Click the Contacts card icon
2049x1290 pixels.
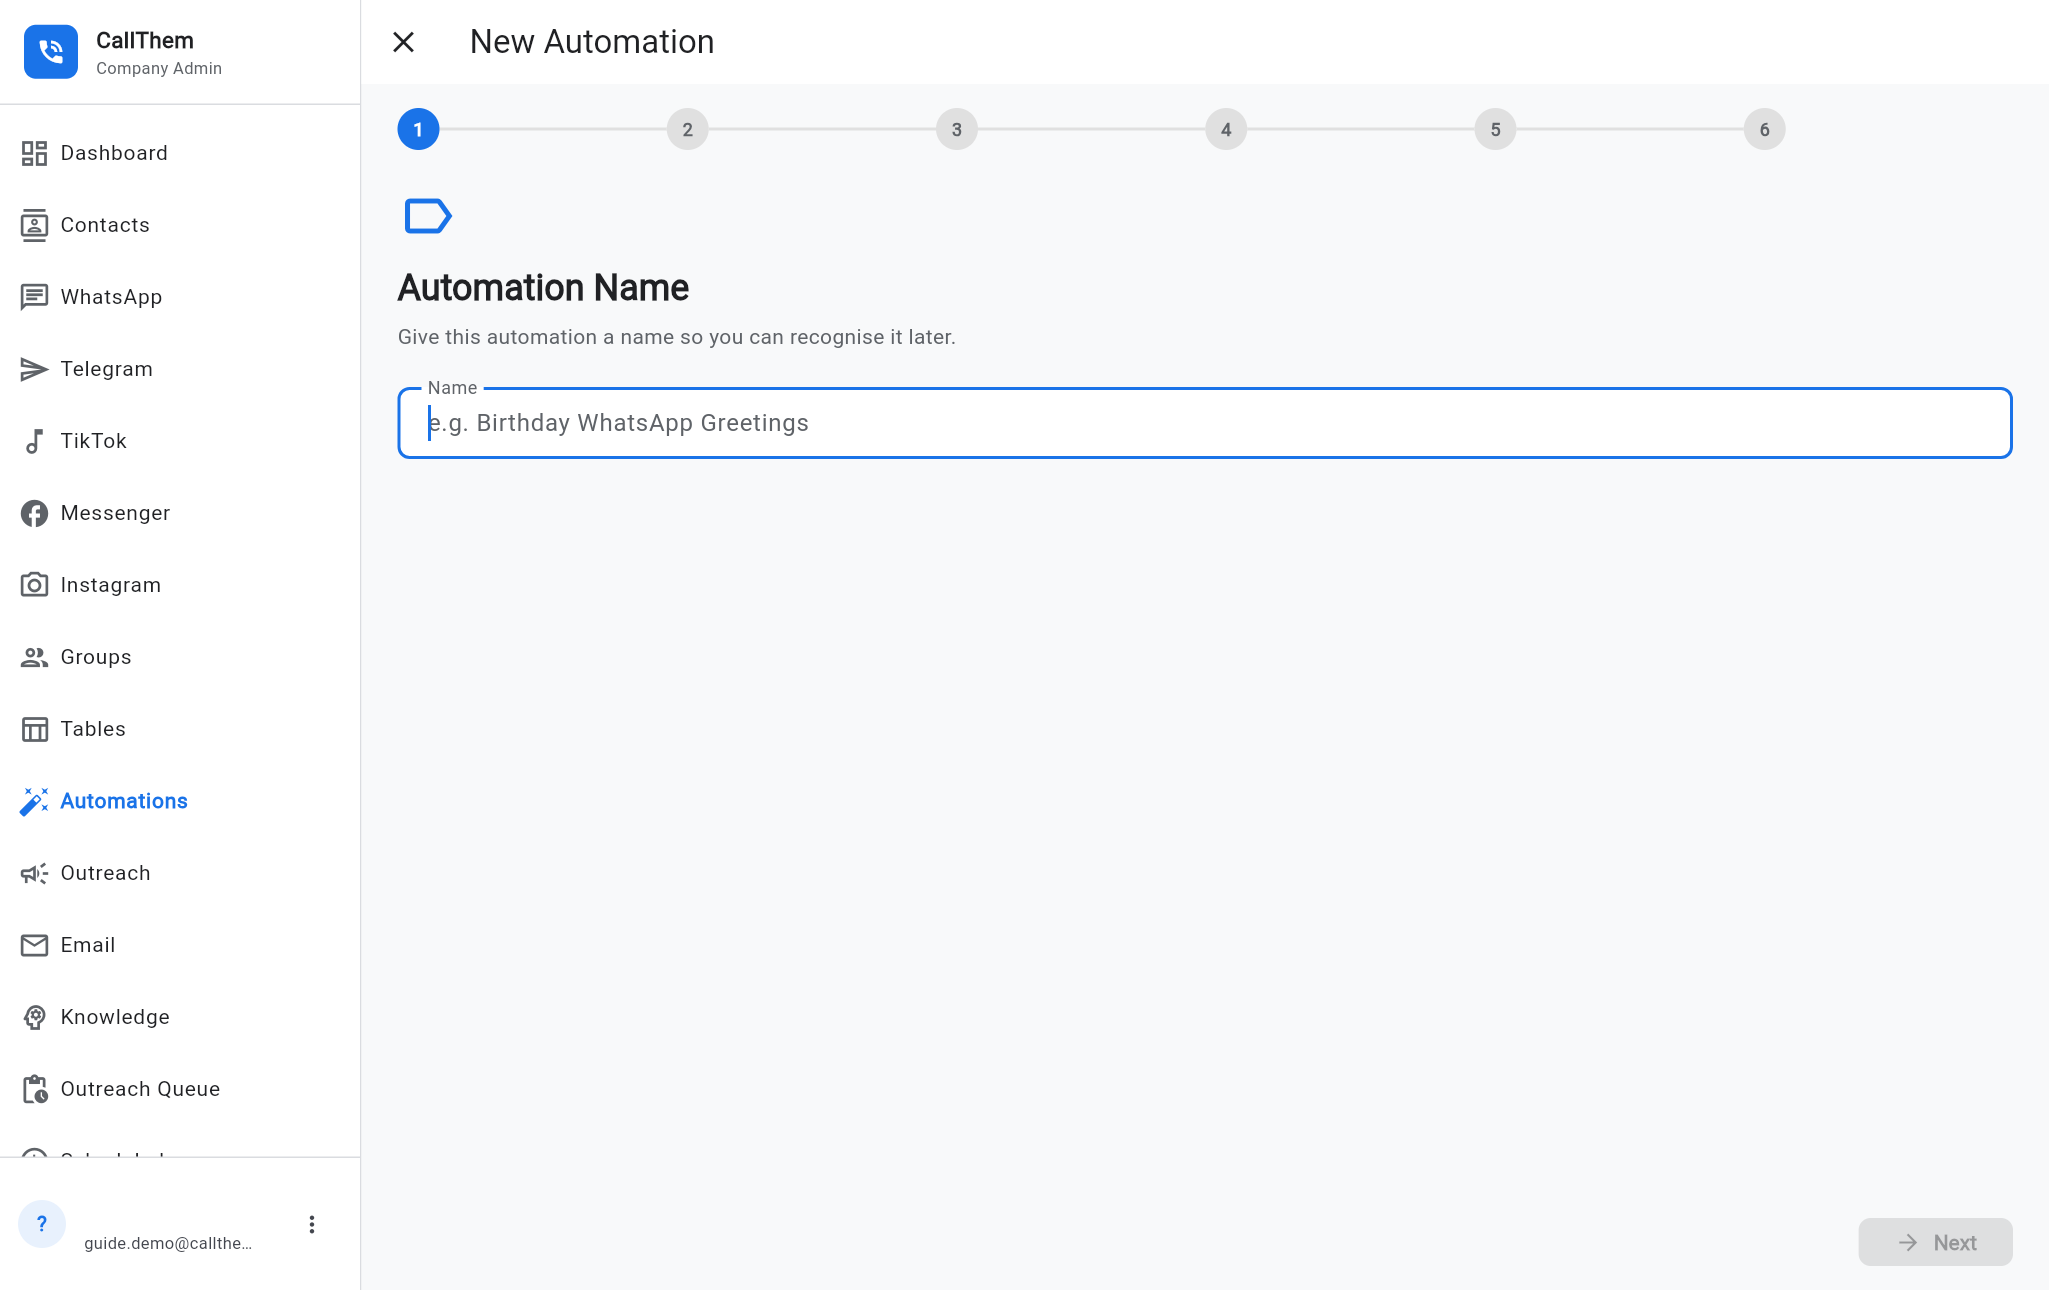pos(34,225)
